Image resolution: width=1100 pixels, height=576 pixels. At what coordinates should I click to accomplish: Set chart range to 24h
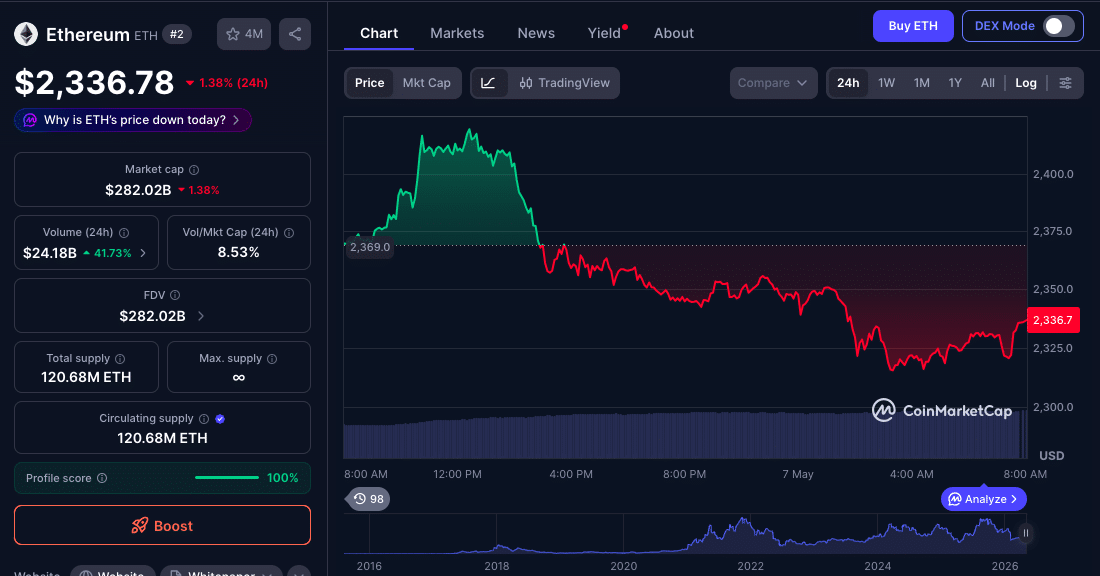coord(848,83)
